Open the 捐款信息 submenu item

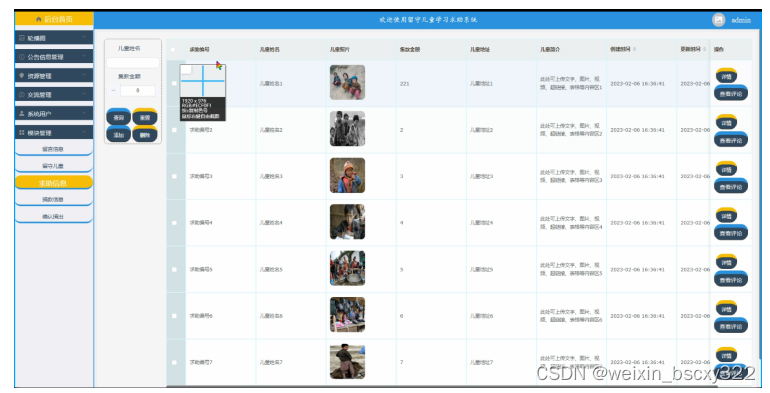[x=54, y=199]
